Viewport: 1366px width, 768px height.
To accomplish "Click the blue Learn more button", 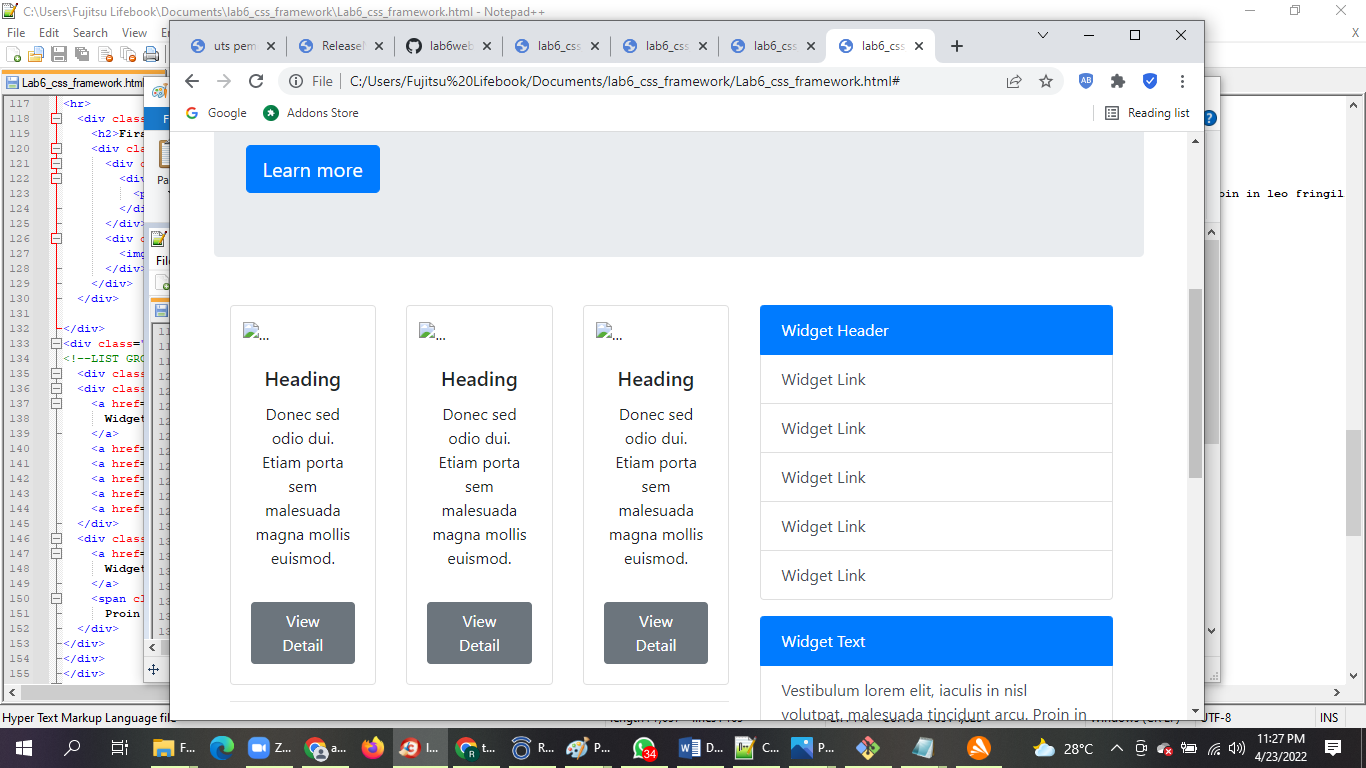I will click(312, 169).
